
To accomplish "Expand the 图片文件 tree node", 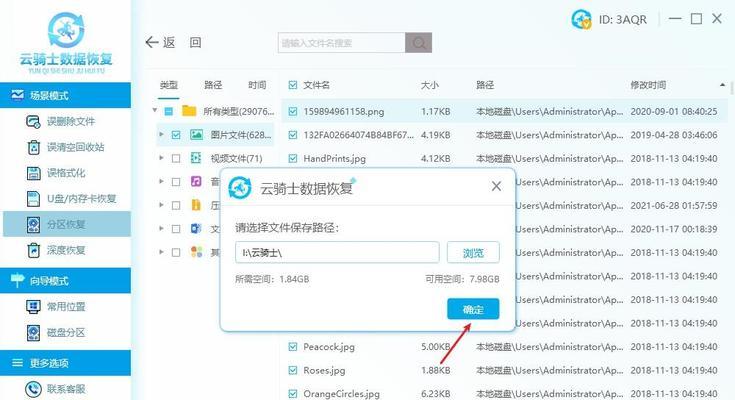I will [162, 134].
